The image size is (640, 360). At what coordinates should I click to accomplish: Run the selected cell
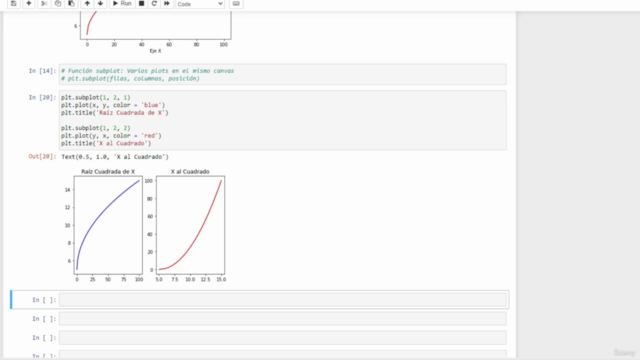click(122, 4)
